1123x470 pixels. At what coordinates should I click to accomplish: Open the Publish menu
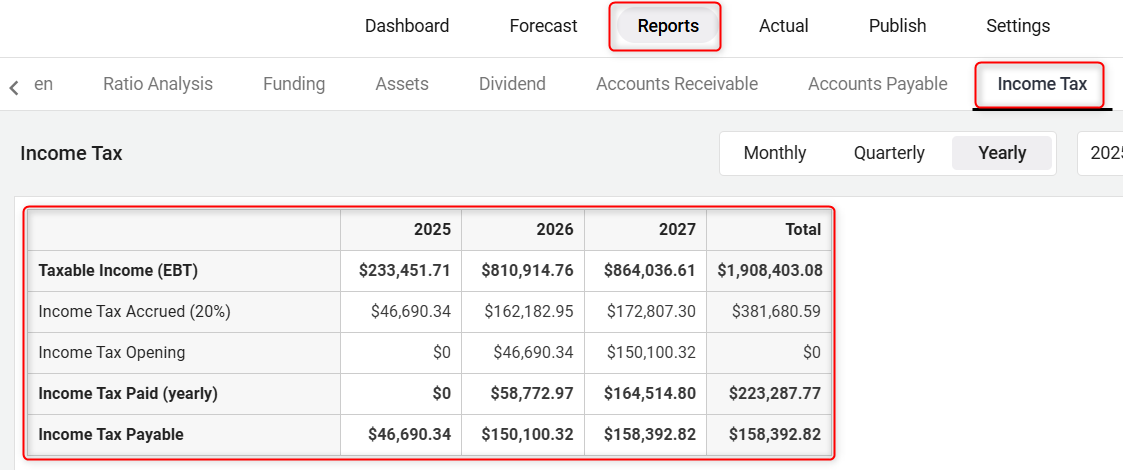coord(897,27)
